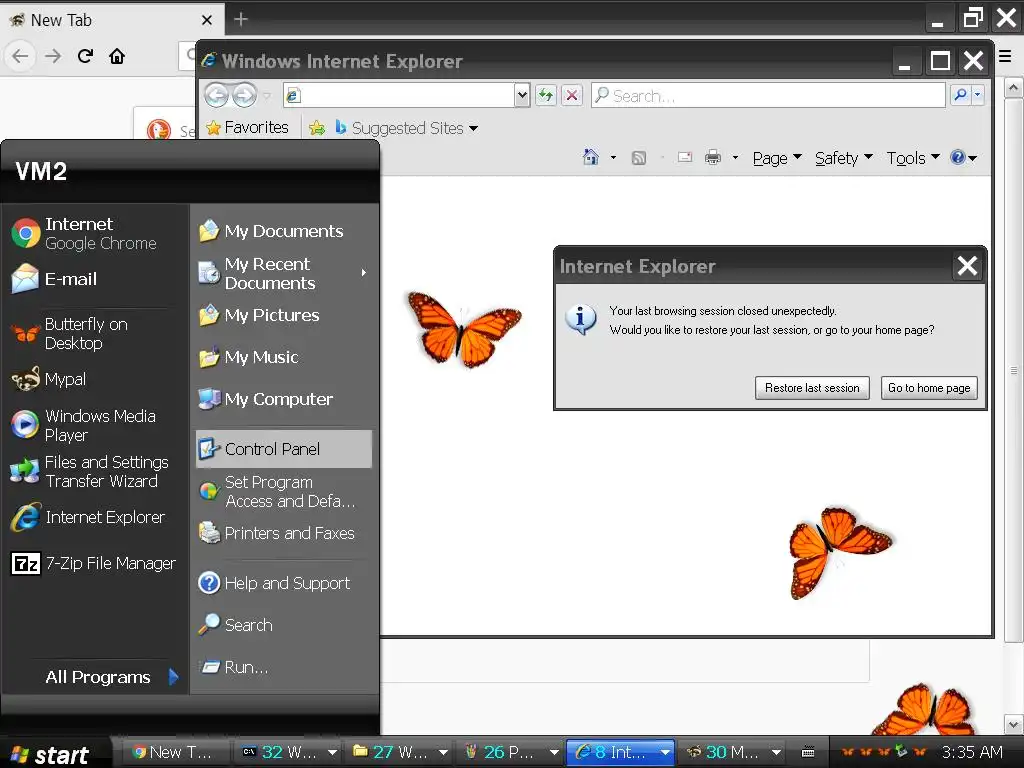This screenshot has height=768, width=1024.
Task: Click Chrome reload button
Action: tap(86, 56)
